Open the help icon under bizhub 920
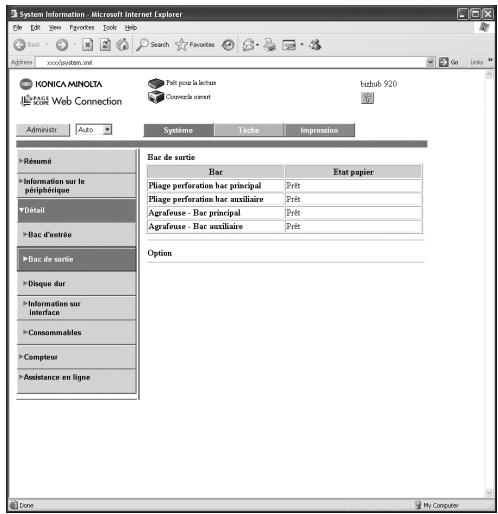This screenshot has height=514, width=498. point(367,98)
